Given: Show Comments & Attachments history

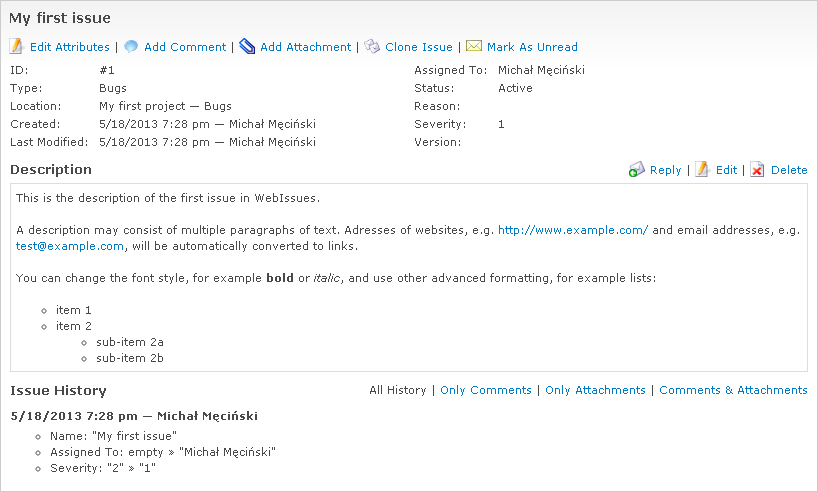Looking at the screenshot, I should tap(733, 390).
